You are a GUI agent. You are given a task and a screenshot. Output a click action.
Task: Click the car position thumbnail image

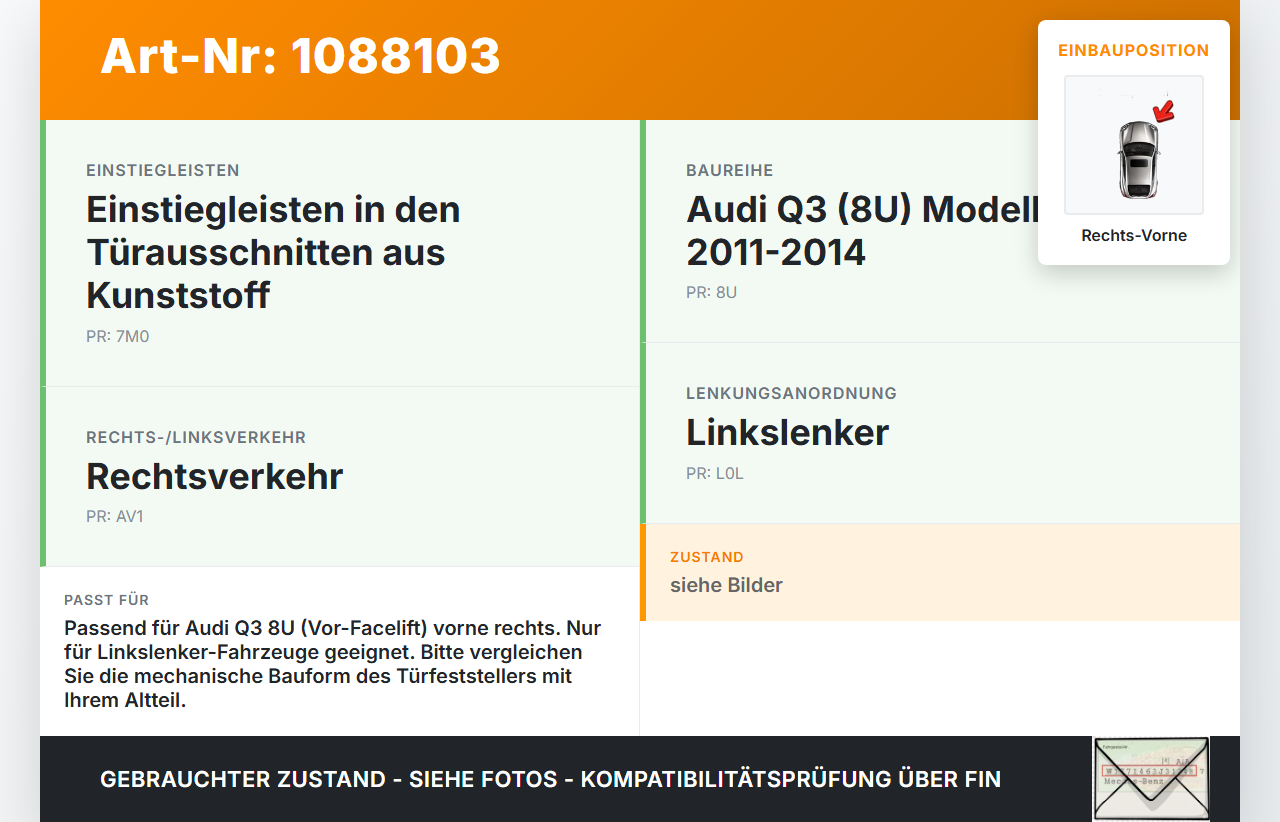(1134, 145)
